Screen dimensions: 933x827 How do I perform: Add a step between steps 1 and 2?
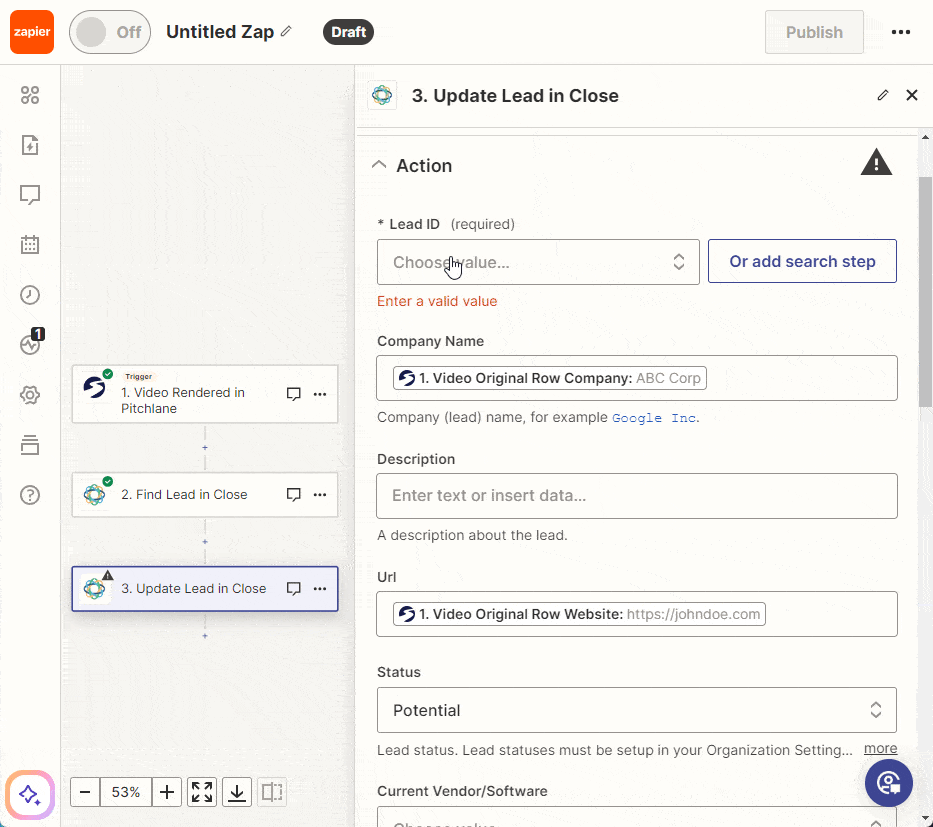pyautogui.click(x=205, y=447)
